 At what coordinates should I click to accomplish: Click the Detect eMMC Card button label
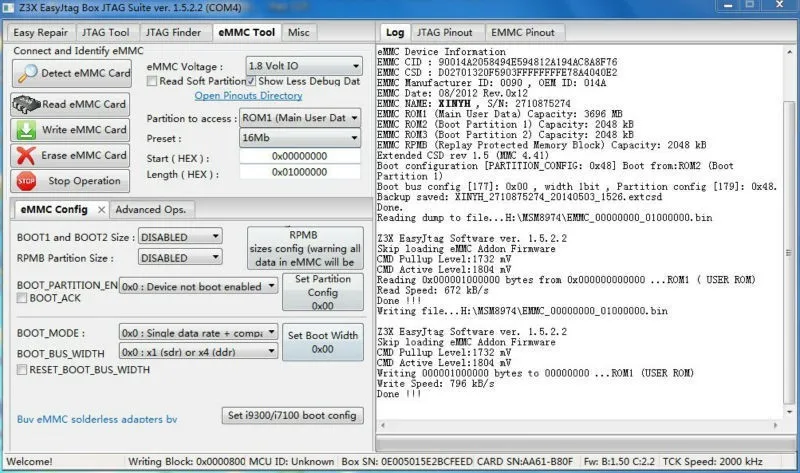click(86, 73)
